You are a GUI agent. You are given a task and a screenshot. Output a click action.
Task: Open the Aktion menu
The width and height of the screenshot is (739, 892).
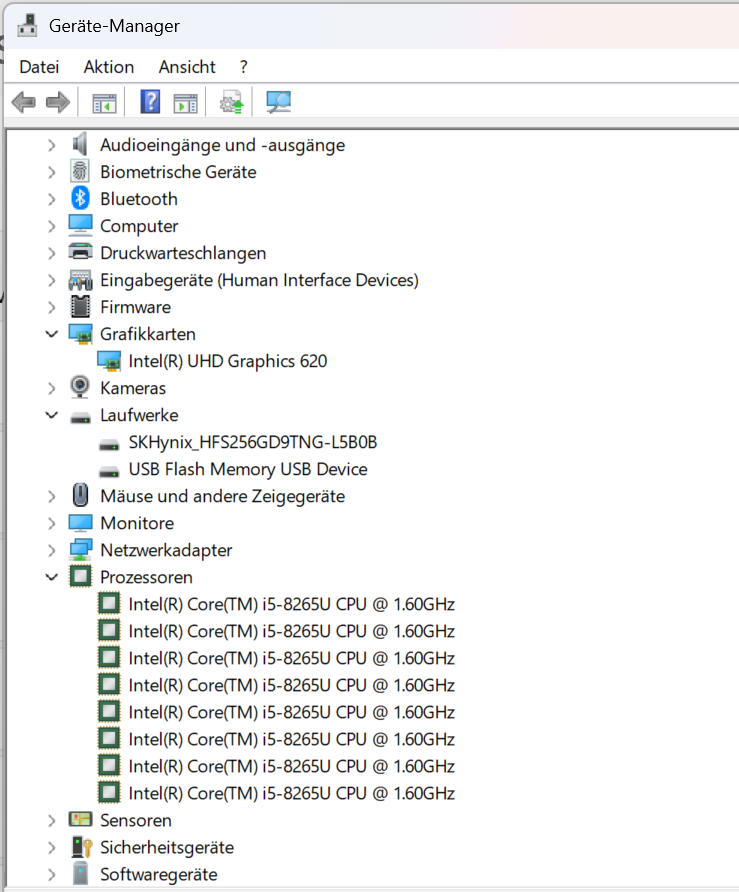click(109, 67)
